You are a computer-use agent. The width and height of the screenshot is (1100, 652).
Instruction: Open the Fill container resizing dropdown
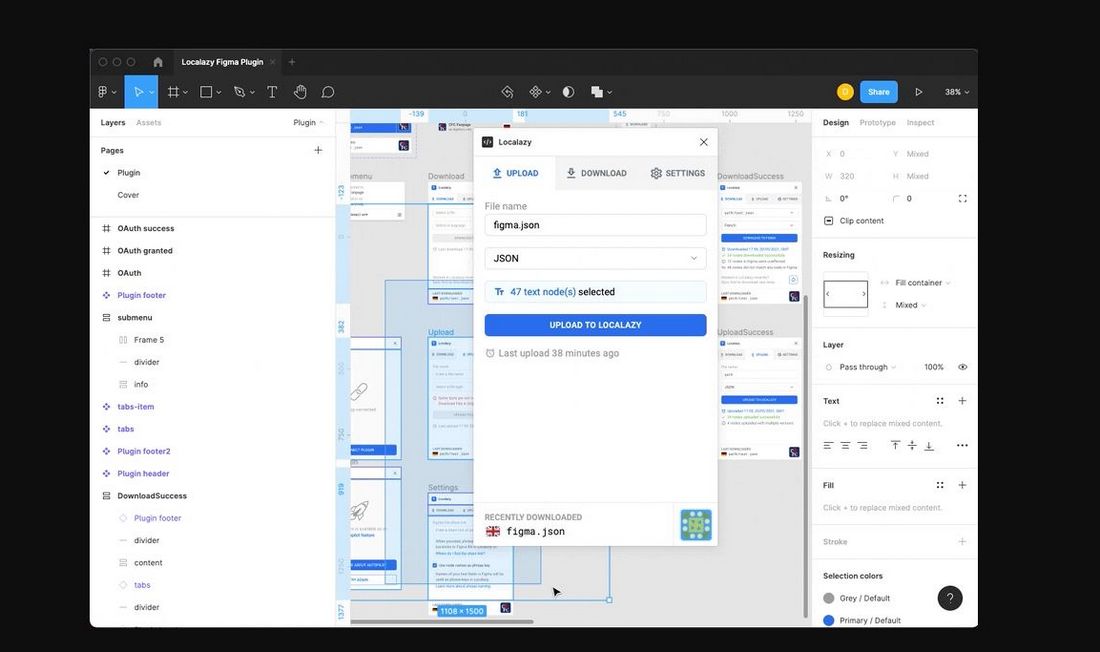[923, 283]
